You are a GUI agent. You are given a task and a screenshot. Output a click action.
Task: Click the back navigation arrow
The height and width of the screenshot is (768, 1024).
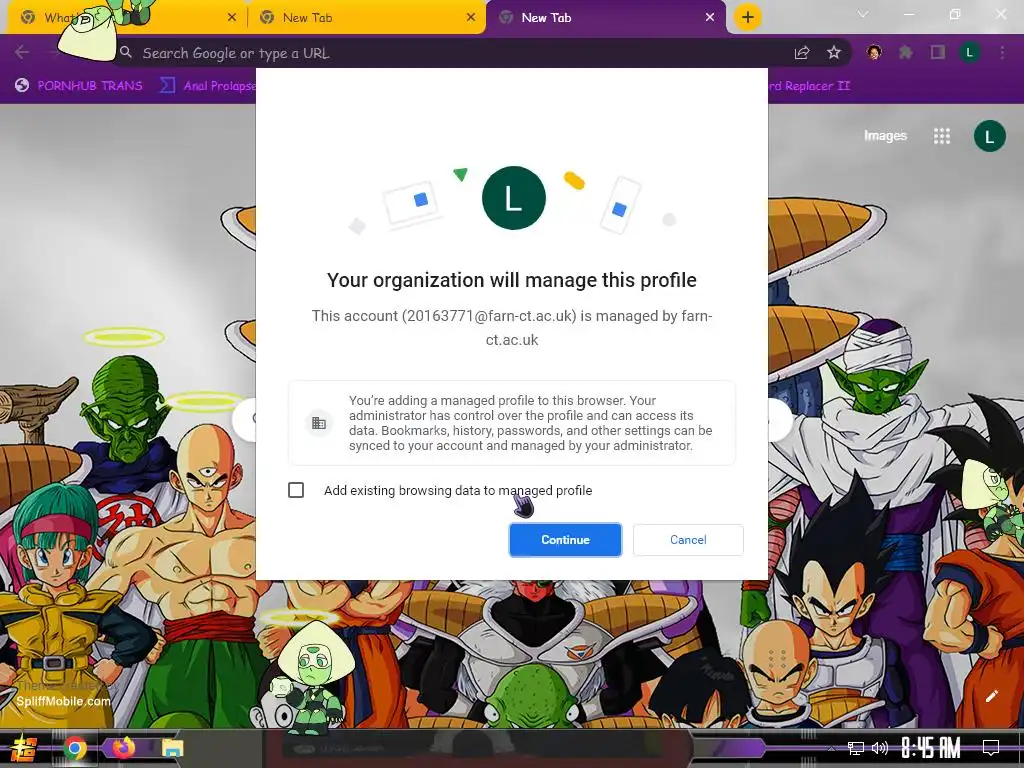[22, 52]
